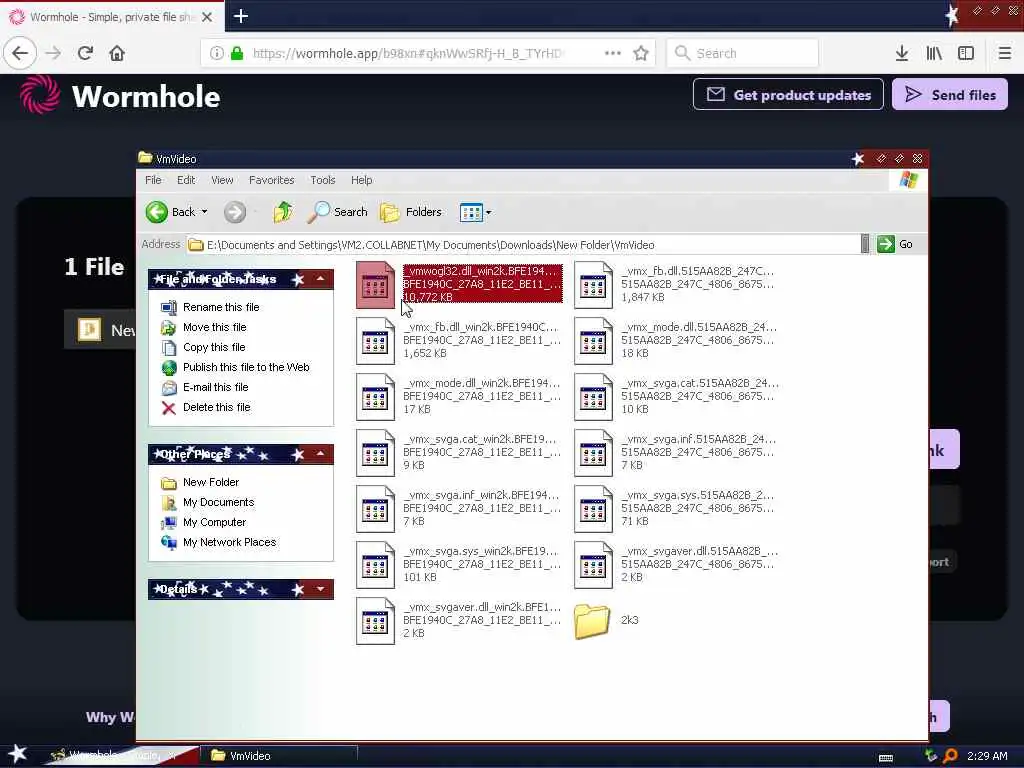Screen dimensions: 1024x768
Task: Click the Wormhole logo
Action: (120, 95)
